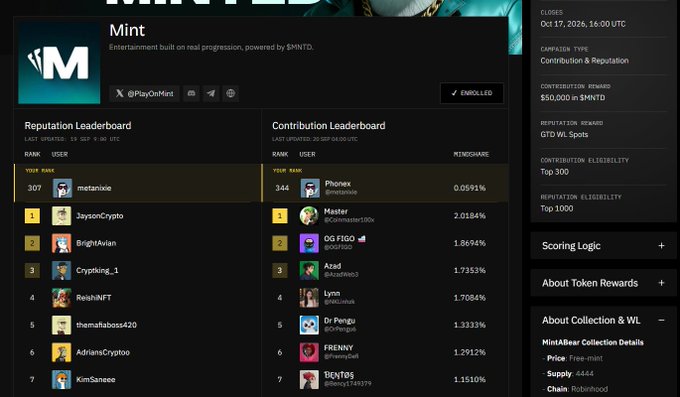Select the metanixie username in your rank row
680x397 pixels.
(x=94, y=188)
